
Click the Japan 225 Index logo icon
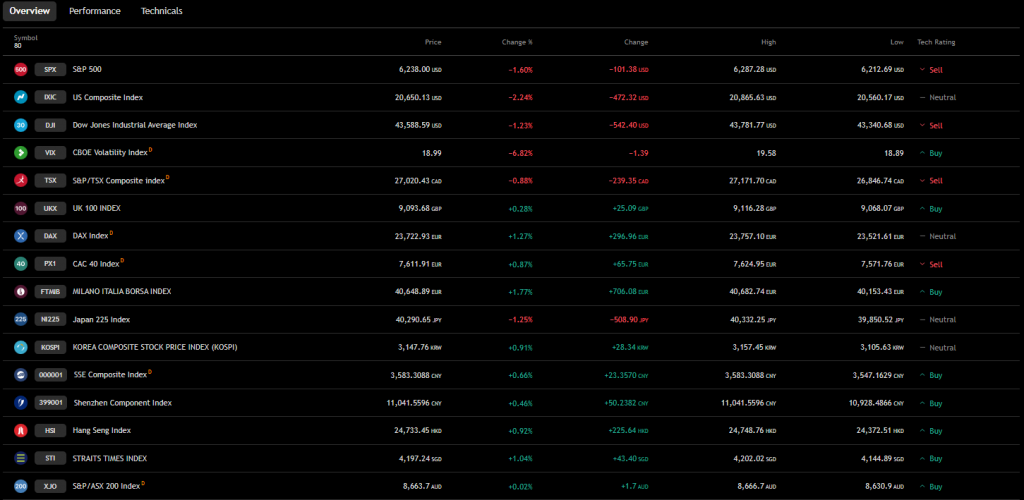(x=20, y=320)
